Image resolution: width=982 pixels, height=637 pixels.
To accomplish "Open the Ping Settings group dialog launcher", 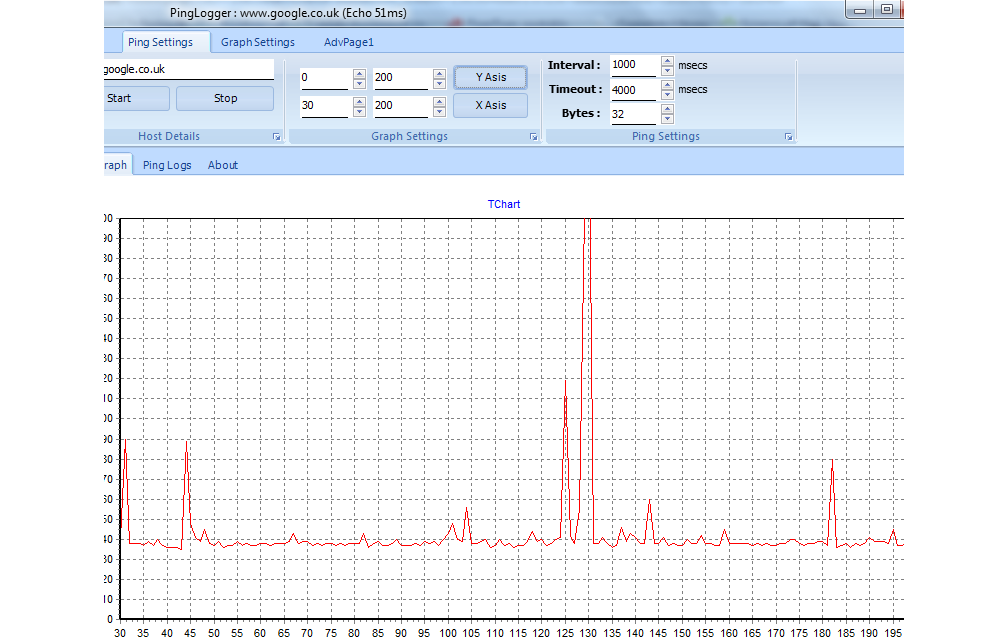I will (x=788, y=137).
